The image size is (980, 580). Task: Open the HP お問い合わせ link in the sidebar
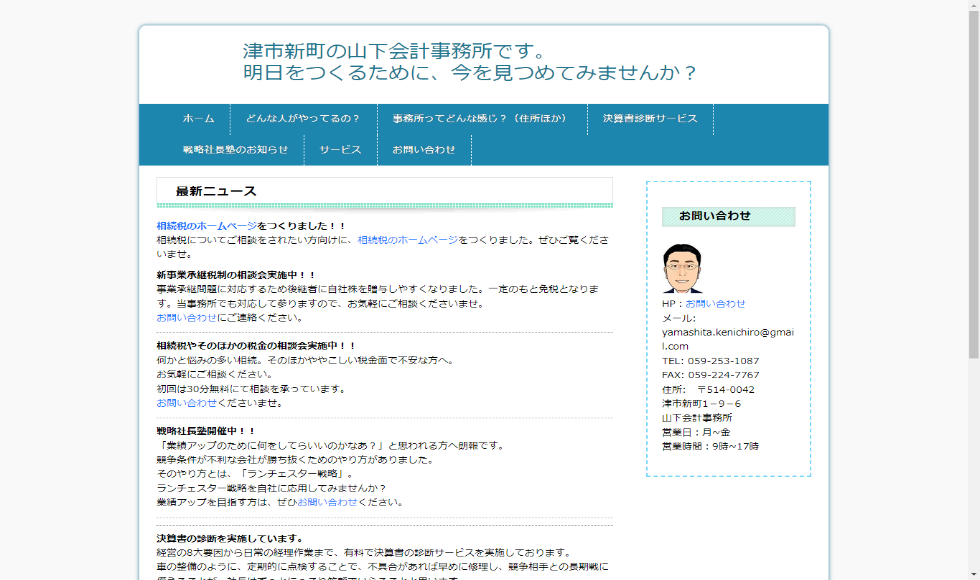[x=715, y=303]
